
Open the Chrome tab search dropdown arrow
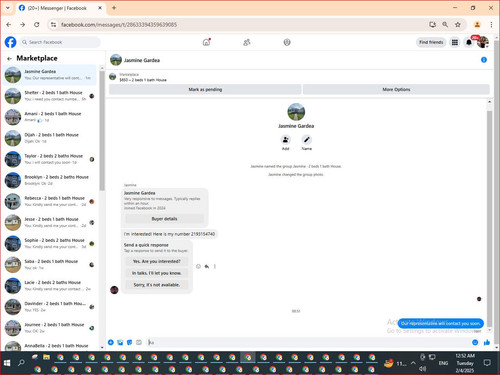pyautogui.click(x=8, y=8)
